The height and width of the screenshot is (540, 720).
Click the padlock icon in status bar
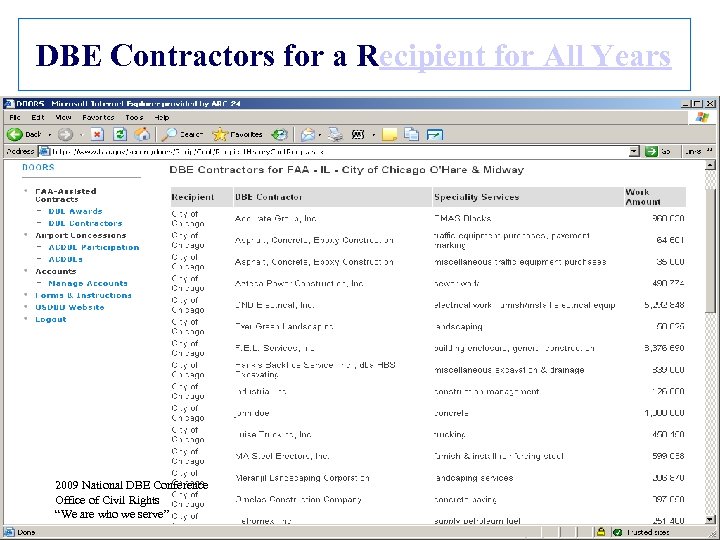point(601,532)
